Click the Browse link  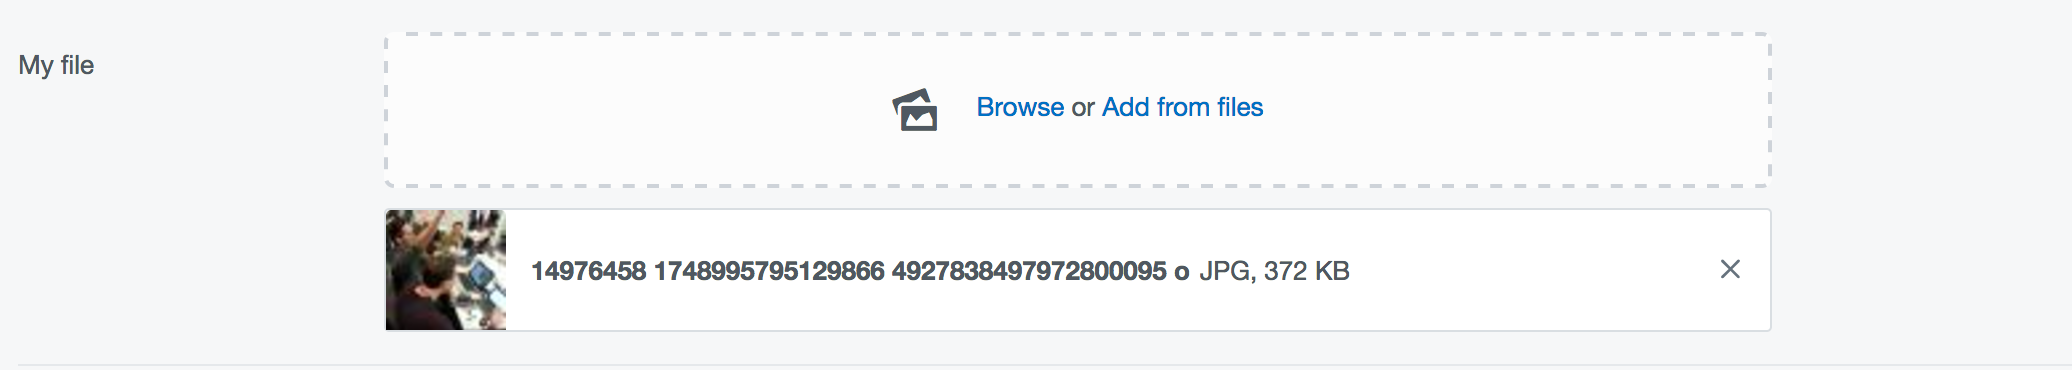tap(1020, 107)
